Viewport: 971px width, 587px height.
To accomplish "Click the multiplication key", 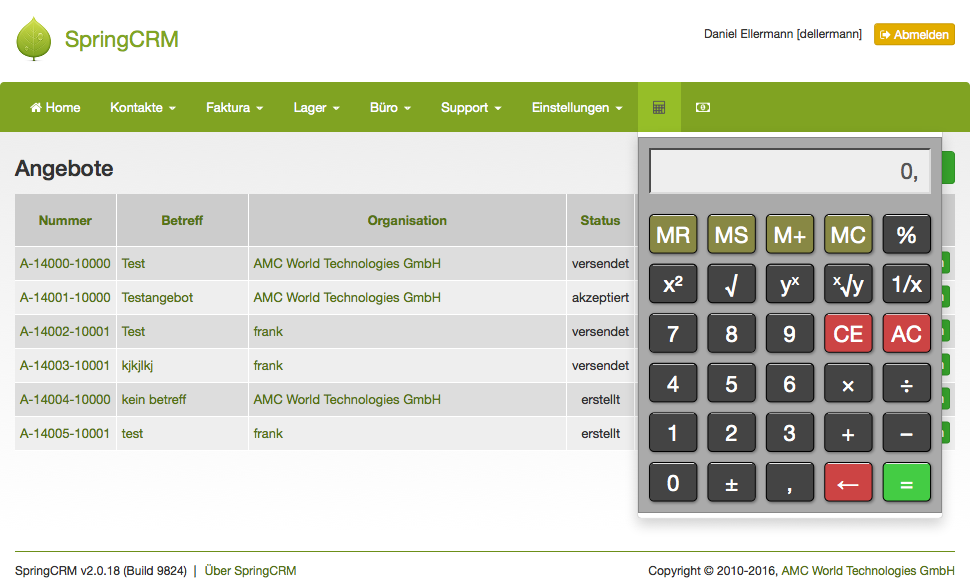I will click(848, 384).
